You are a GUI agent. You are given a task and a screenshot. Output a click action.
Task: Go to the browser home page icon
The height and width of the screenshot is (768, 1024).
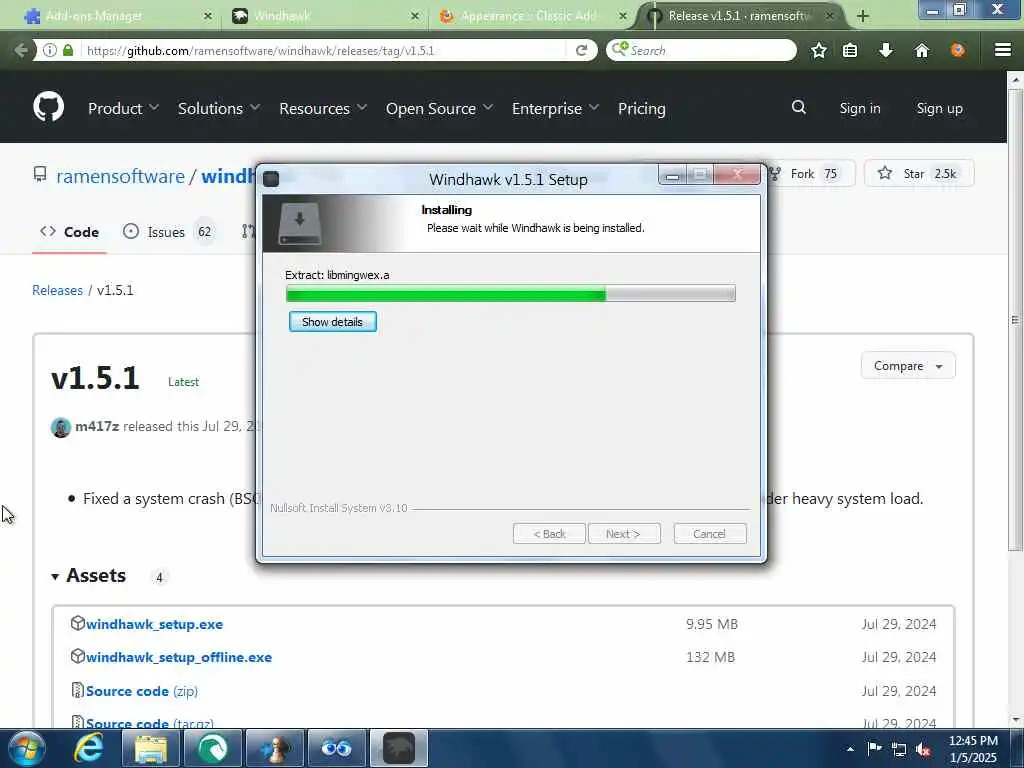pos(921,50)
